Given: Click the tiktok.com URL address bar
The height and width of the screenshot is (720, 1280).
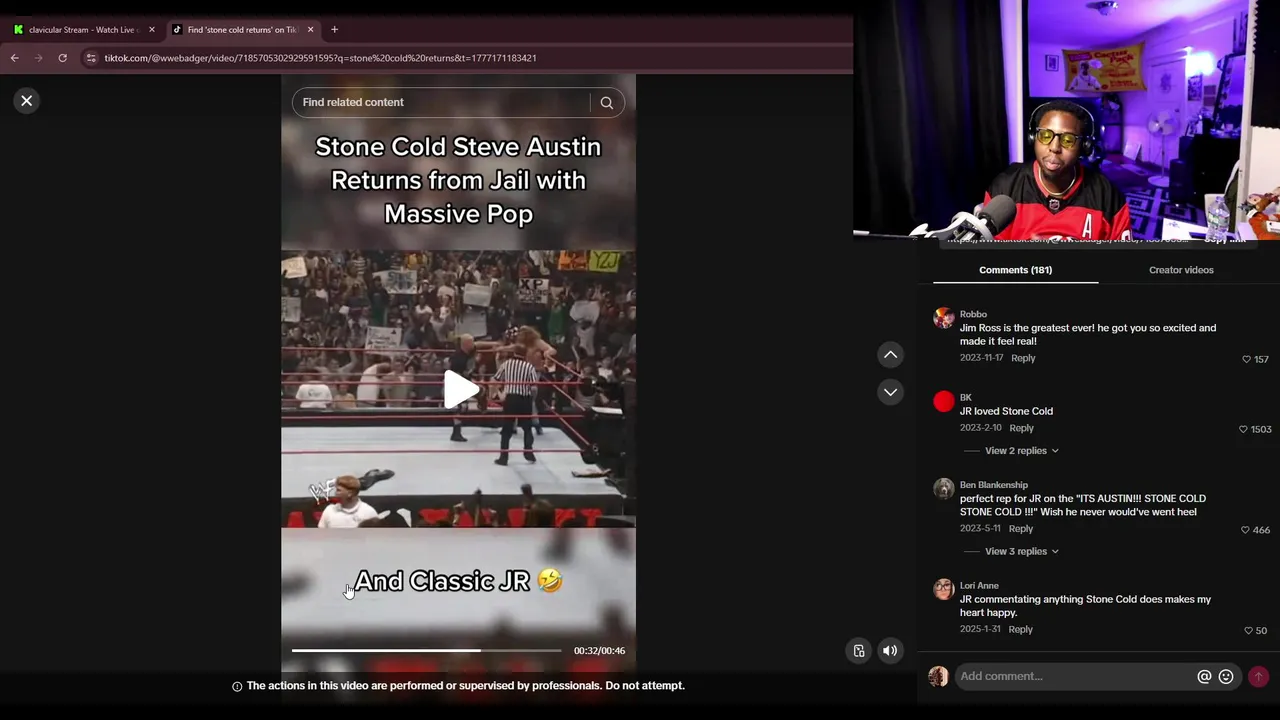Looking at the screenshot, I should click(x=320, y=58).
